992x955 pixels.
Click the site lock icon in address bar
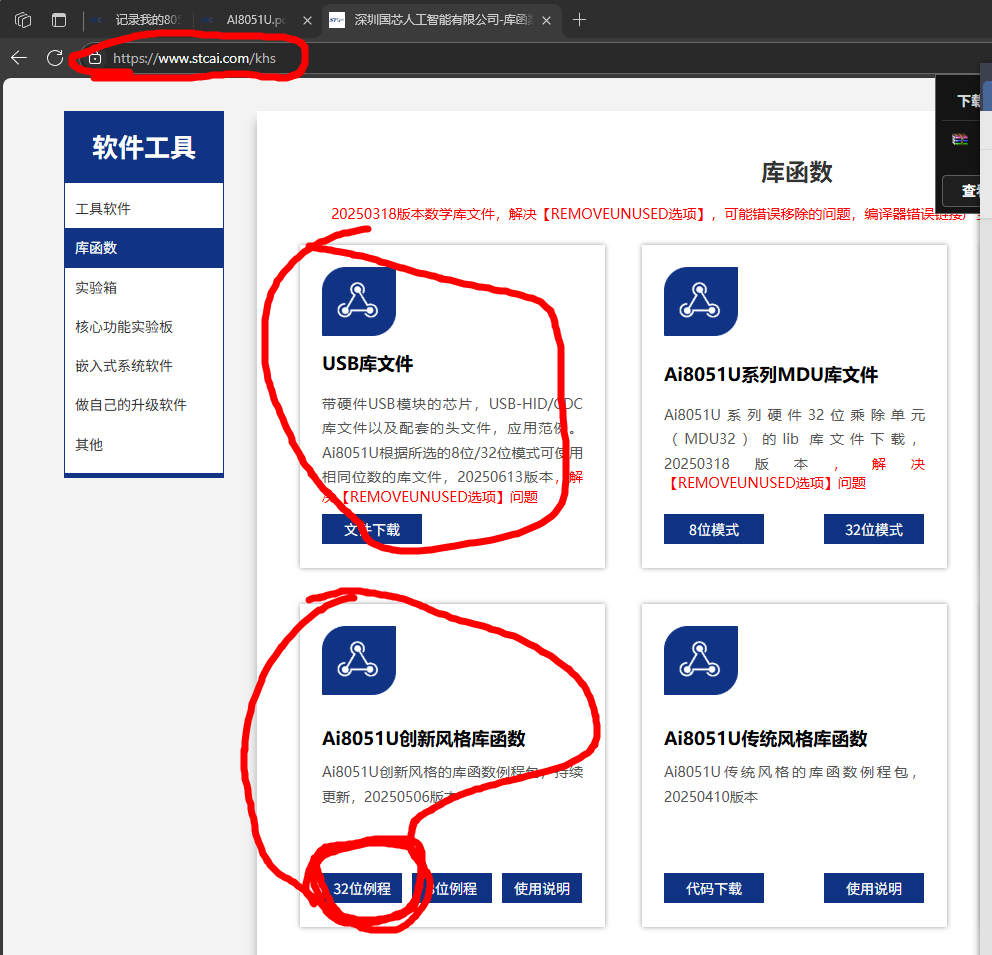tap(95, 58)
